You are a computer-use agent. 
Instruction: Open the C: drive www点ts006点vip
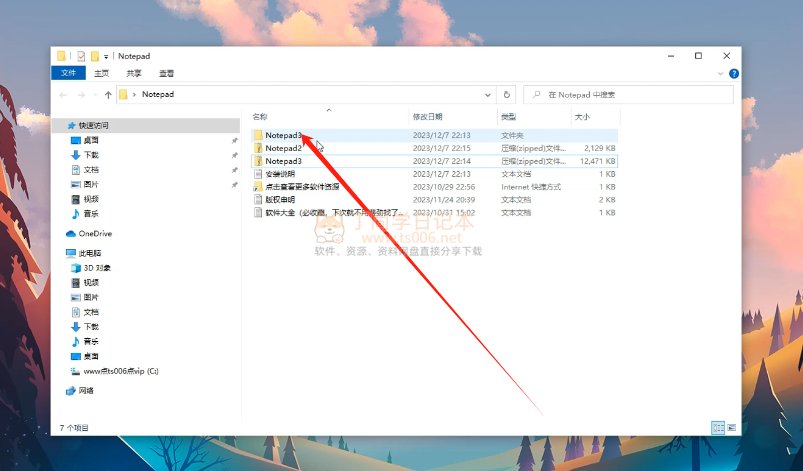coord(121,371)
